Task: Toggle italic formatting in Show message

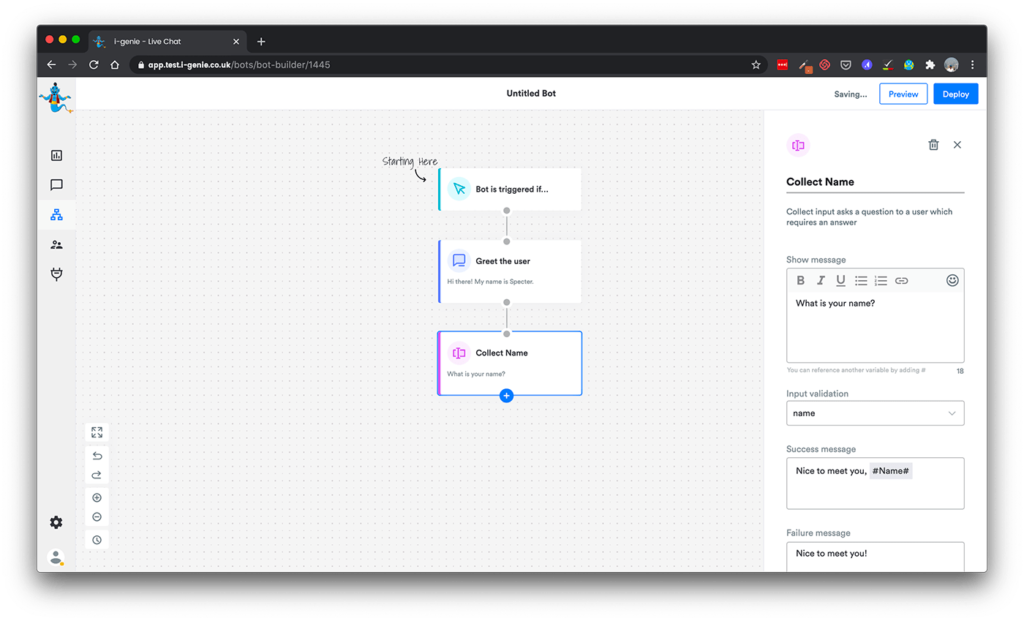Action: (821, 281)
